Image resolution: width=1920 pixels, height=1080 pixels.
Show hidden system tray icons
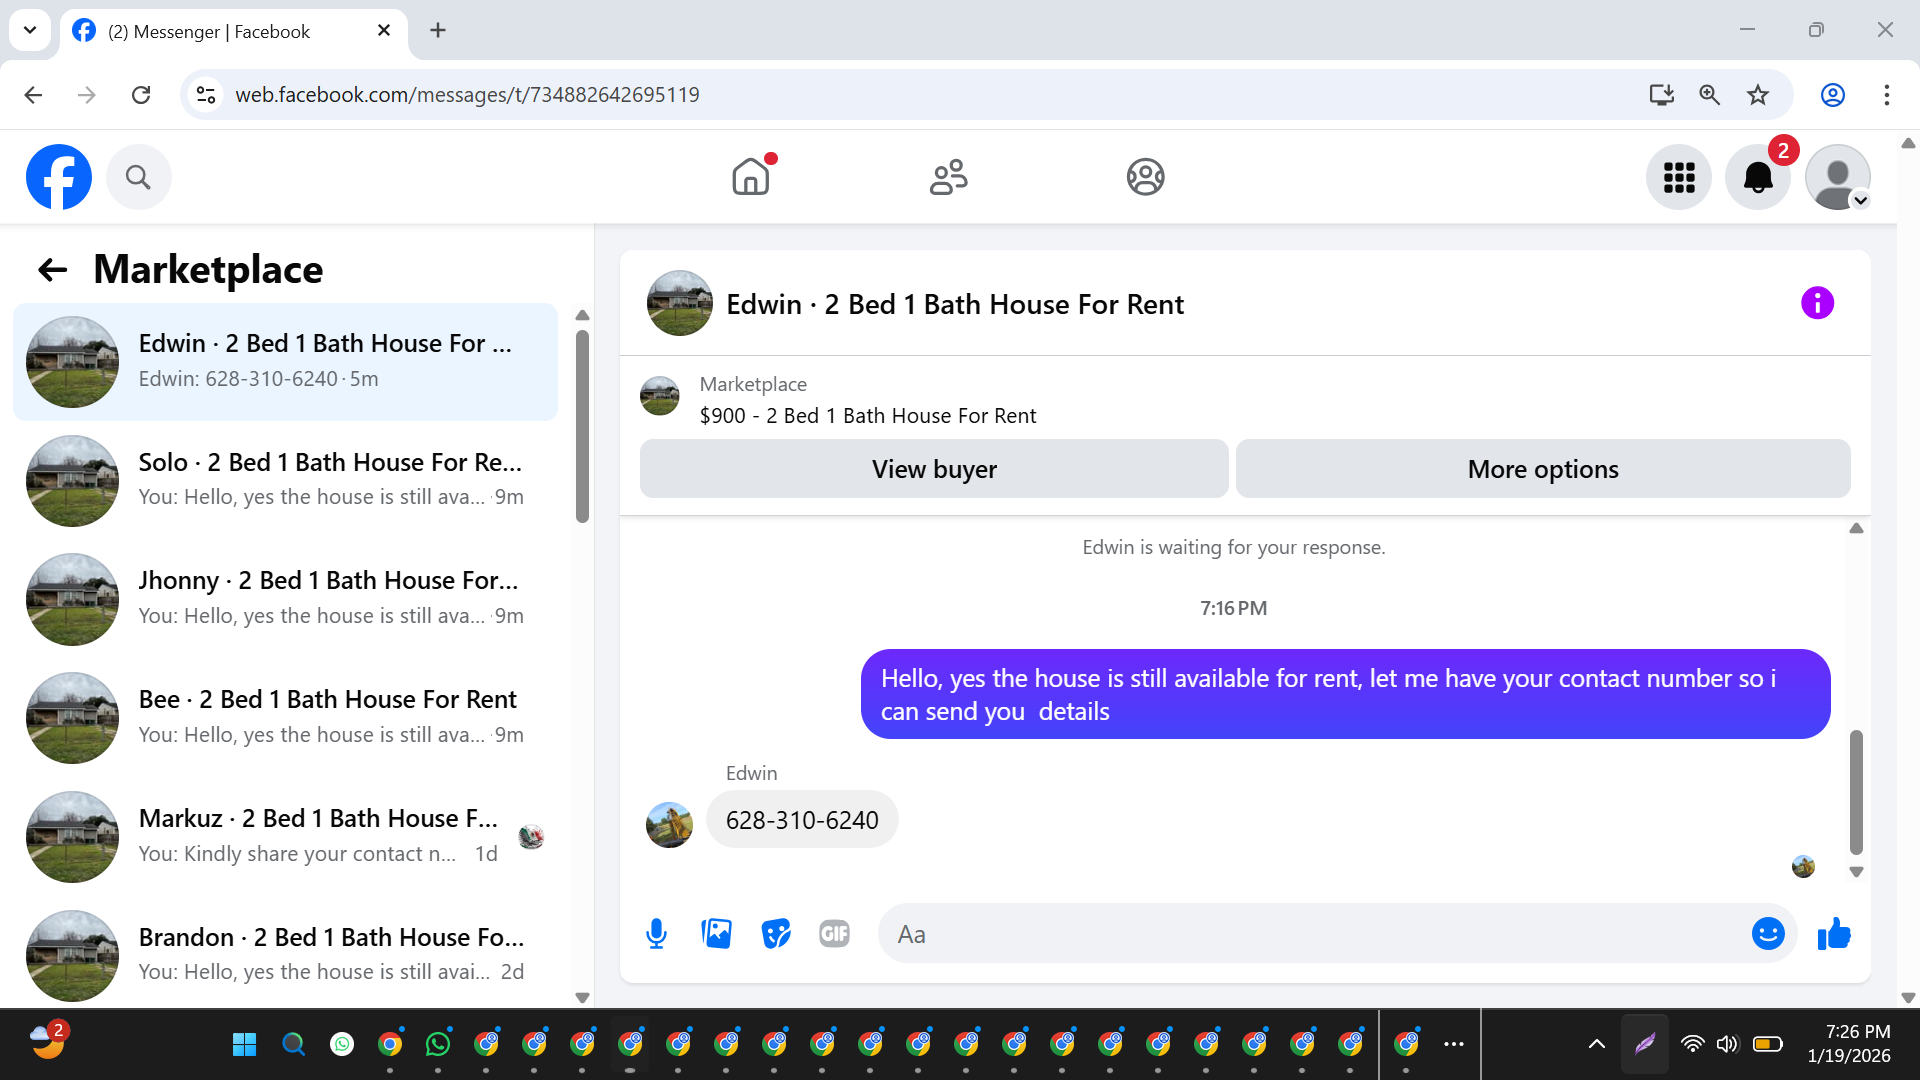click(1597, 1044)
